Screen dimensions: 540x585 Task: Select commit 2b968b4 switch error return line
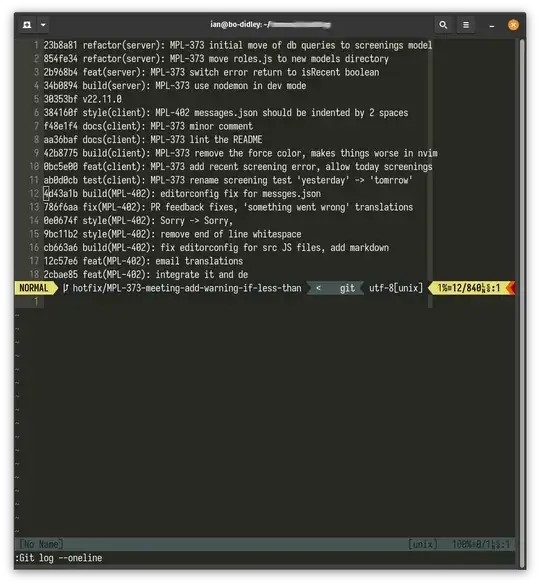(211, 72)
